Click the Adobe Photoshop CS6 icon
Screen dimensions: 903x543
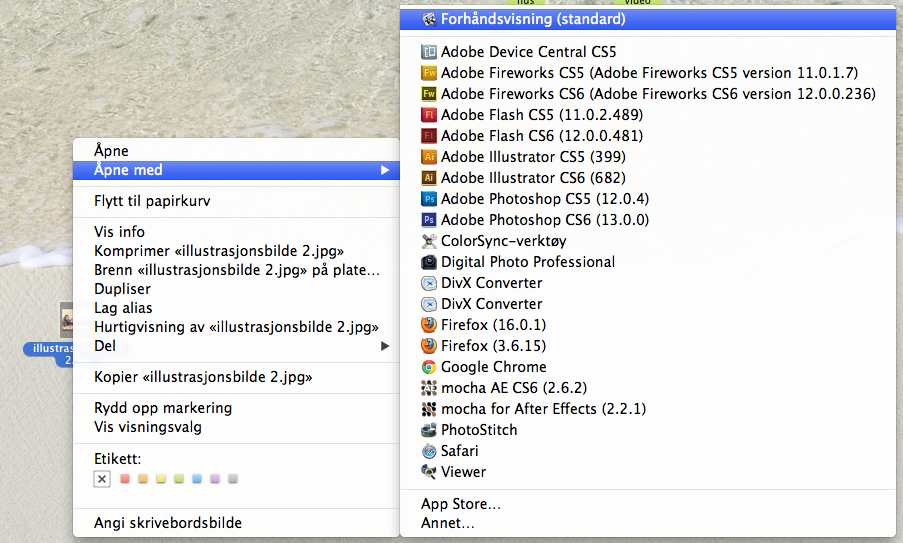pyautogui.click(x=429, y=220)
